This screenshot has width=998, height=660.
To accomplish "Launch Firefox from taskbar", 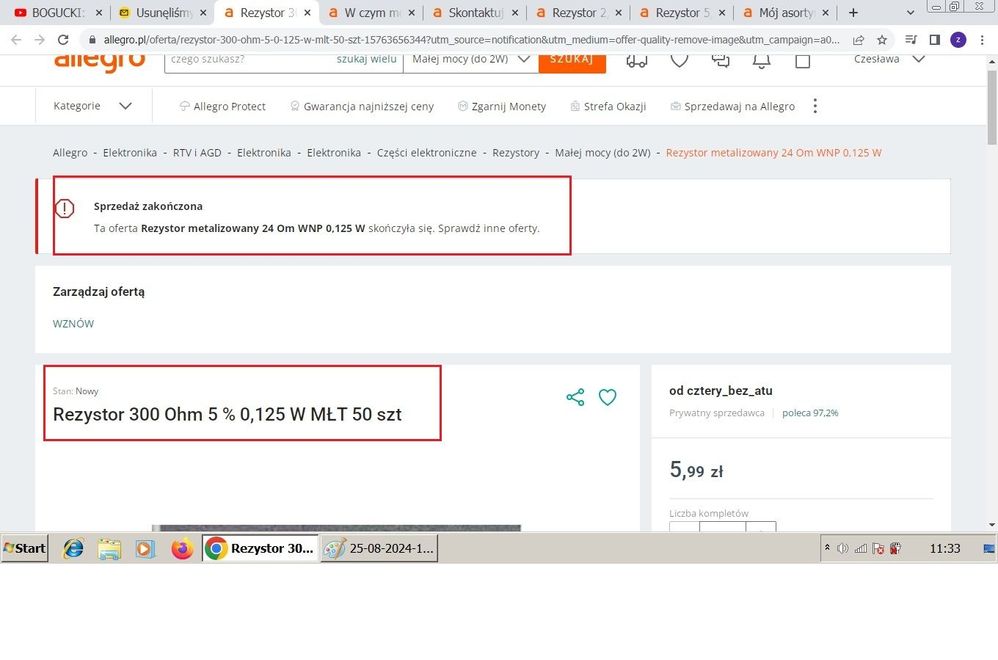I will 182,548.
